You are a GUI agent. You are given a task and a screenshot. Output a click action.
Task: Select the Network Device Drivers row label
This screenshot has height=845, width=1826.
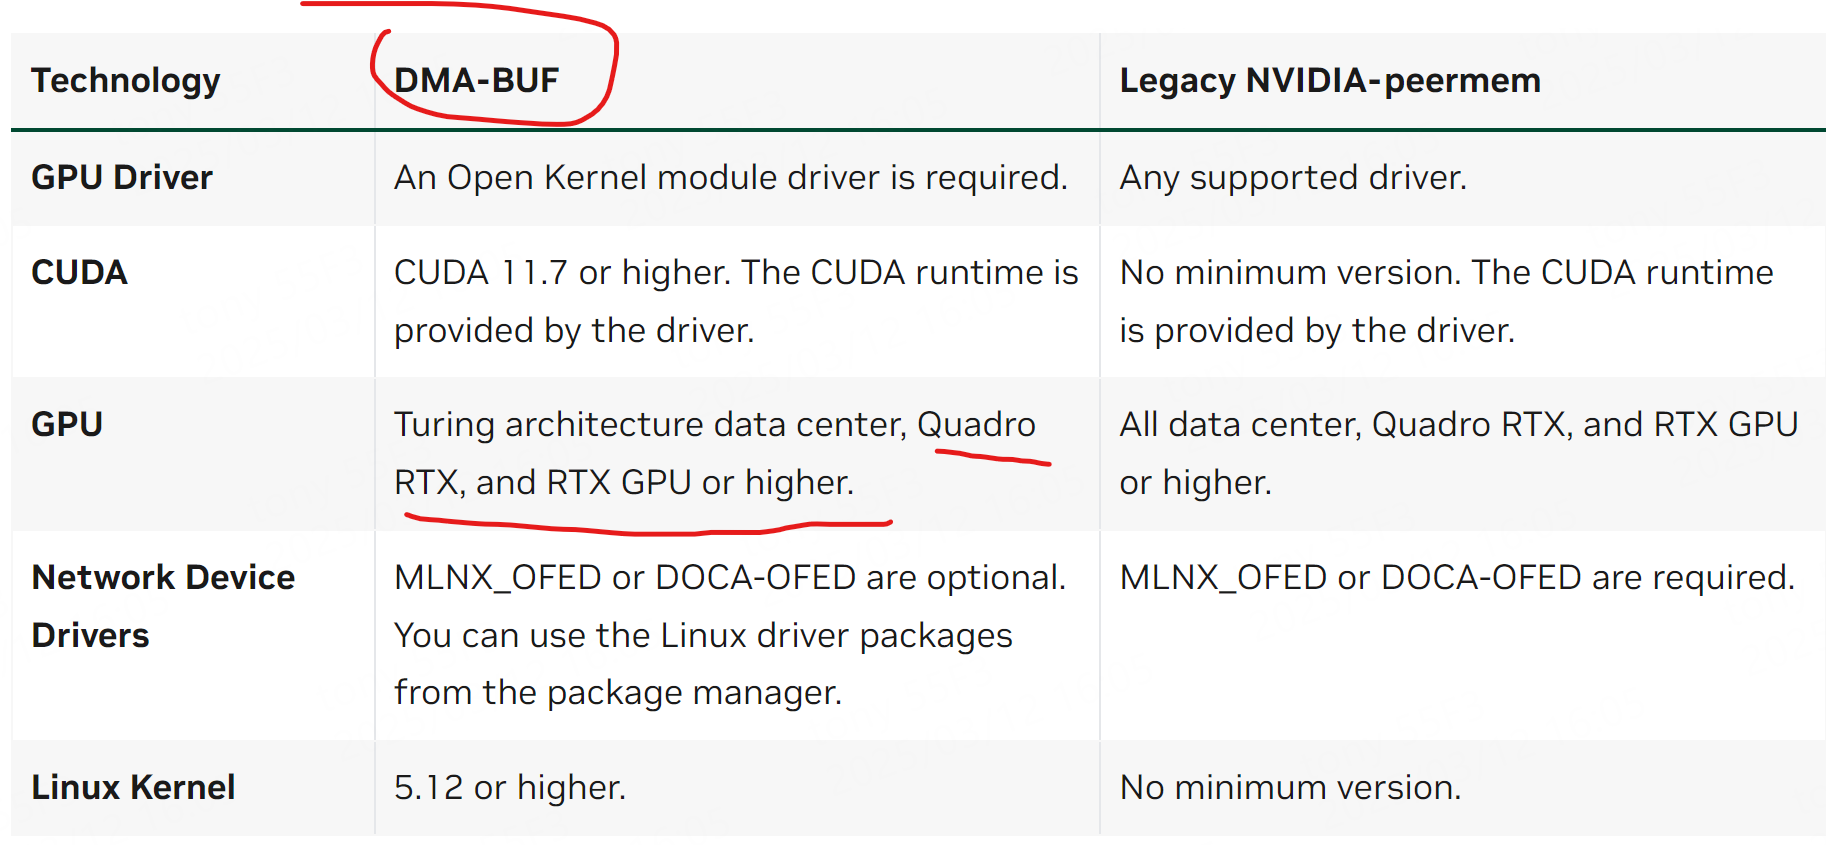pos(163,606)
